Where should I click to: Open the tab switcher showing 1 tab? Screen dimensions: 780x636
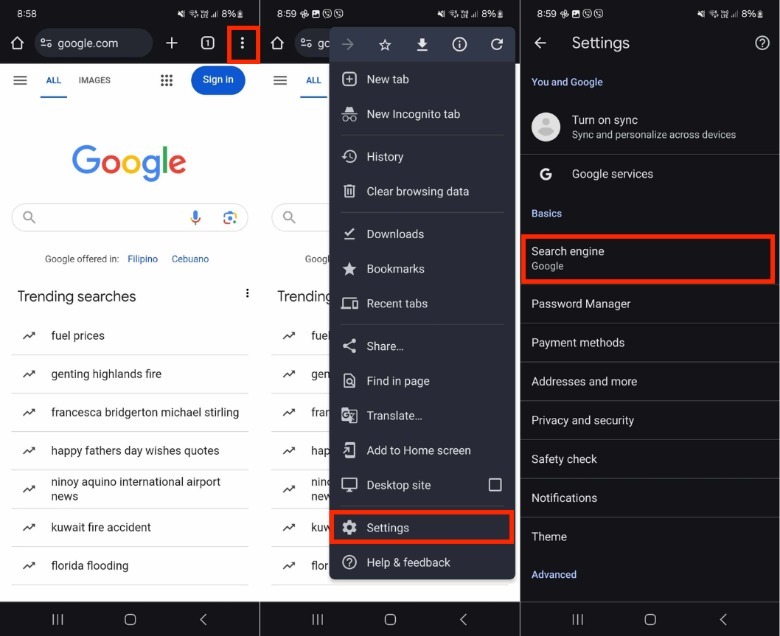coord(207,43)
